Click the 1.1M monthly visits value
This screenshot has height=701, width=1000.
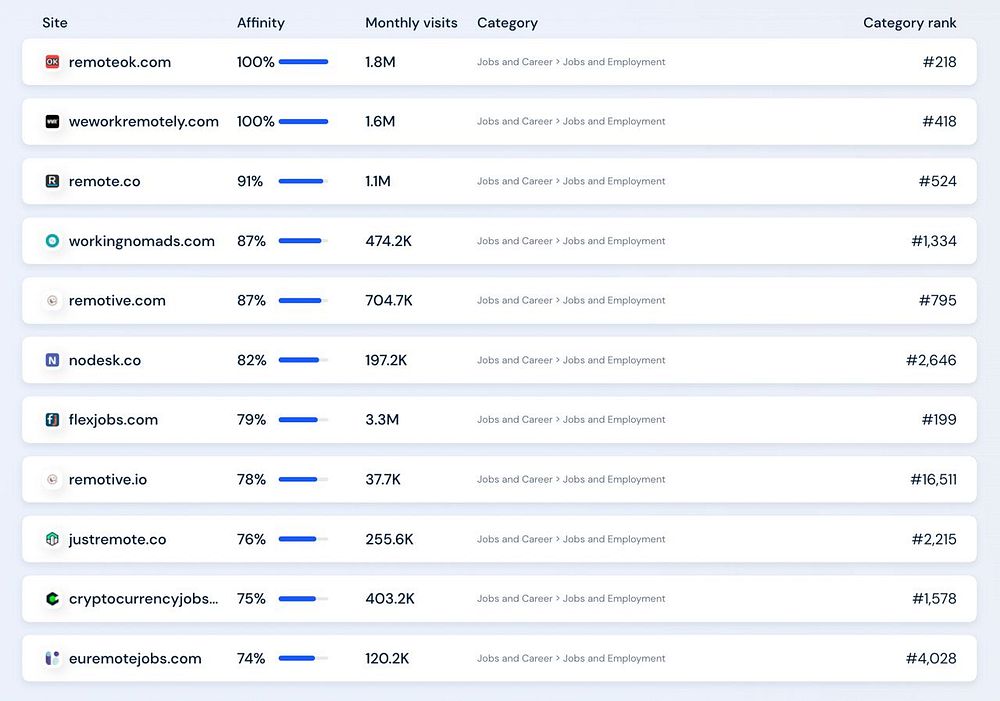click(378, 181)
